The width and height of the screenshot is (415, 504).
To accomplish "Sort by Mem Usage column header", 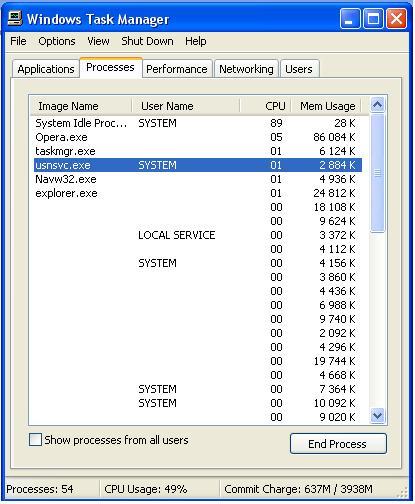I will (327, 106).
